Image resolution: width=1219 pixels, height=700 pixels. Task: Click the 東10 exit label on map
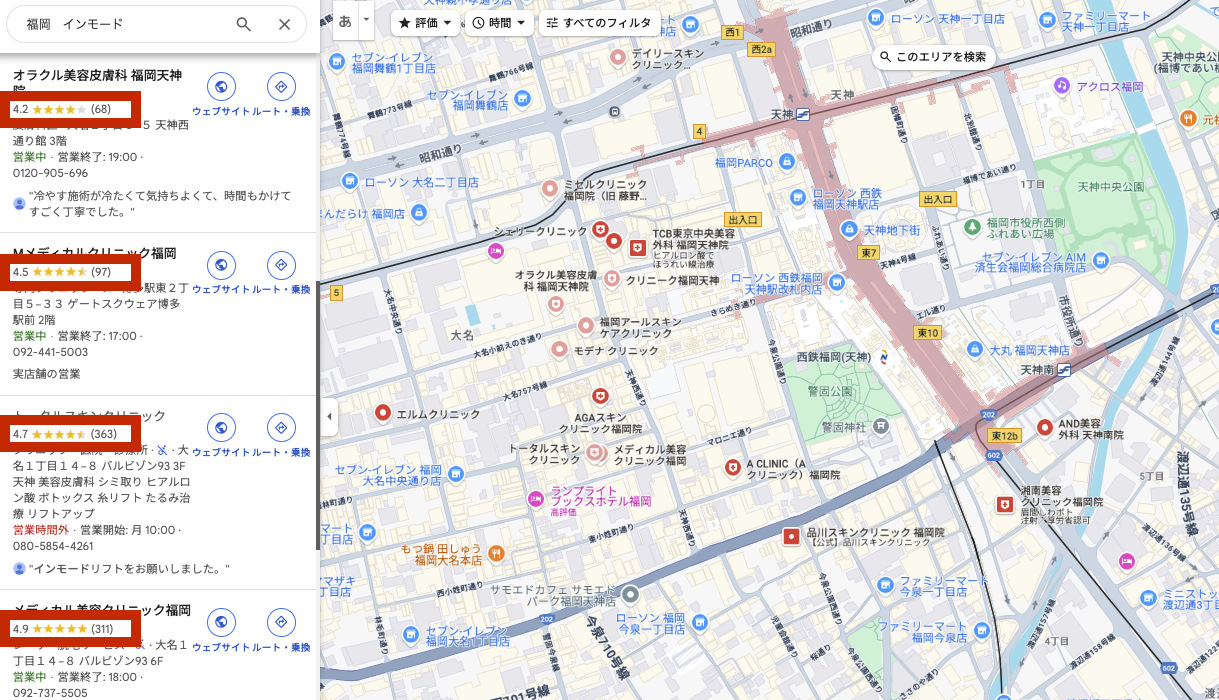click(927, 332)
